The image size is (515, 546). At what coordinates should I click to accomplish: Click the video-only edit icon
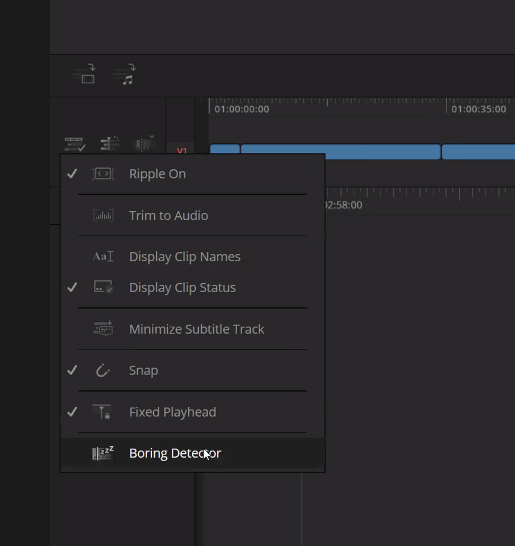point(86,74)
